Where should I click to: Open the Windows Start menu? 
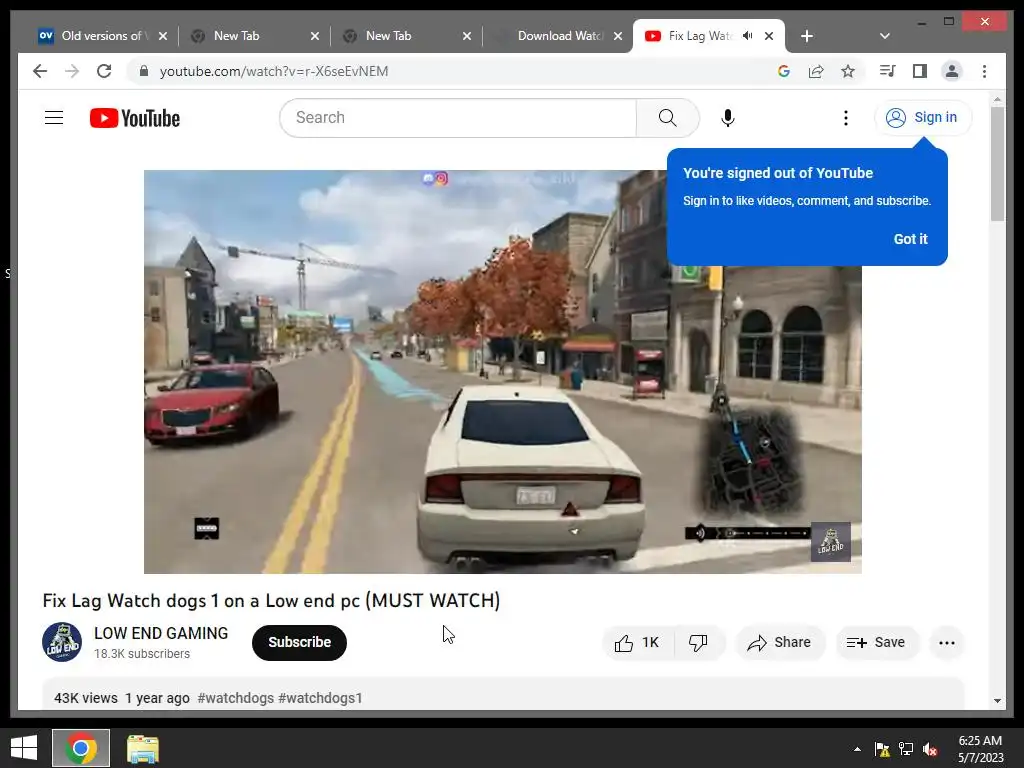click(x=24, y=748)
